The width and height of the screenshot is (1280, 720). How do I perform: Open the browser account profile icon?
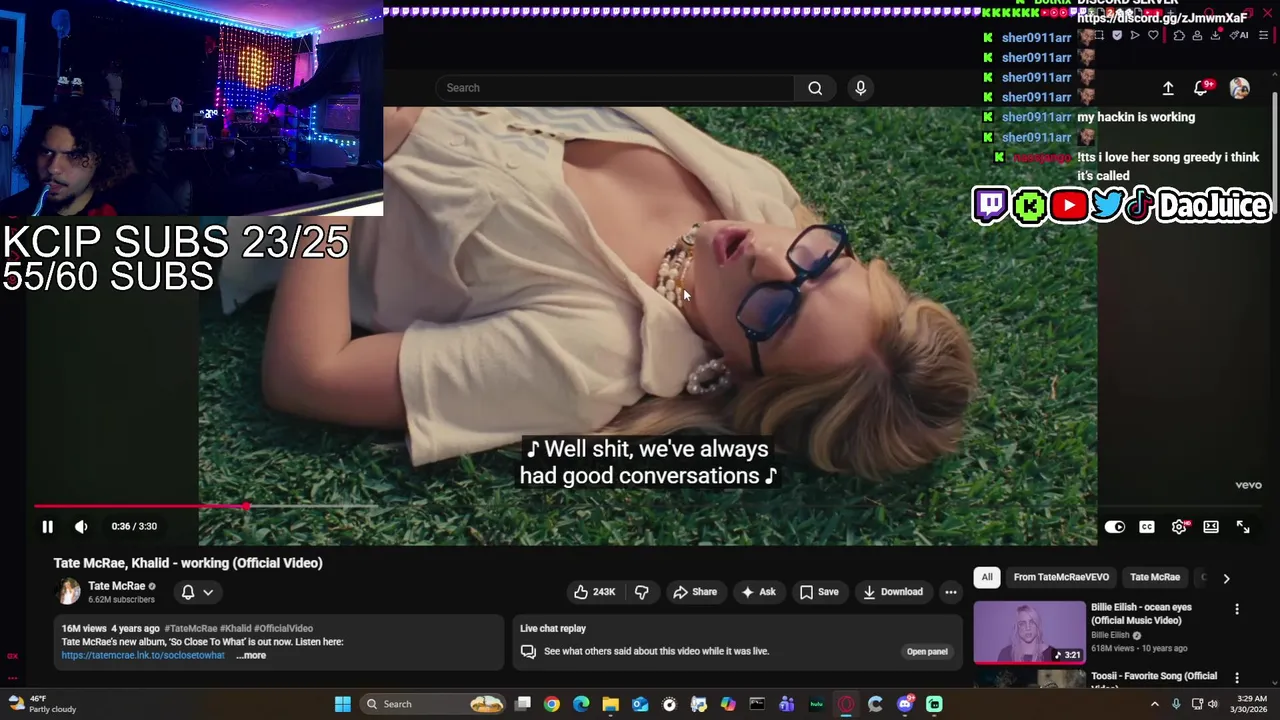pos(1197,35)
